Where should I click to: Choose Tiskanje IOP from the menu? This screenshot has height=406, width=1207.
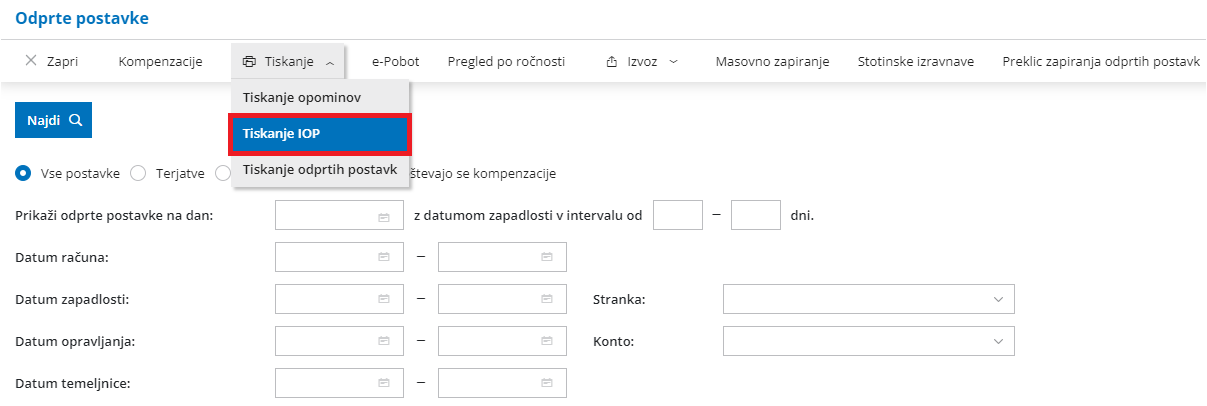tap(320, 134)
